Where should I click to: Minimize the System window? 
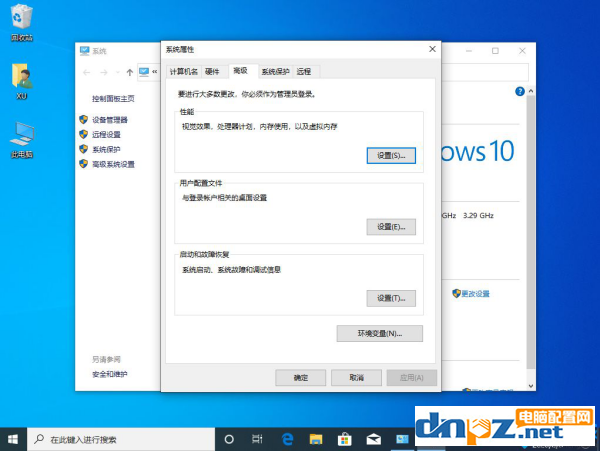tap(469, 51)
